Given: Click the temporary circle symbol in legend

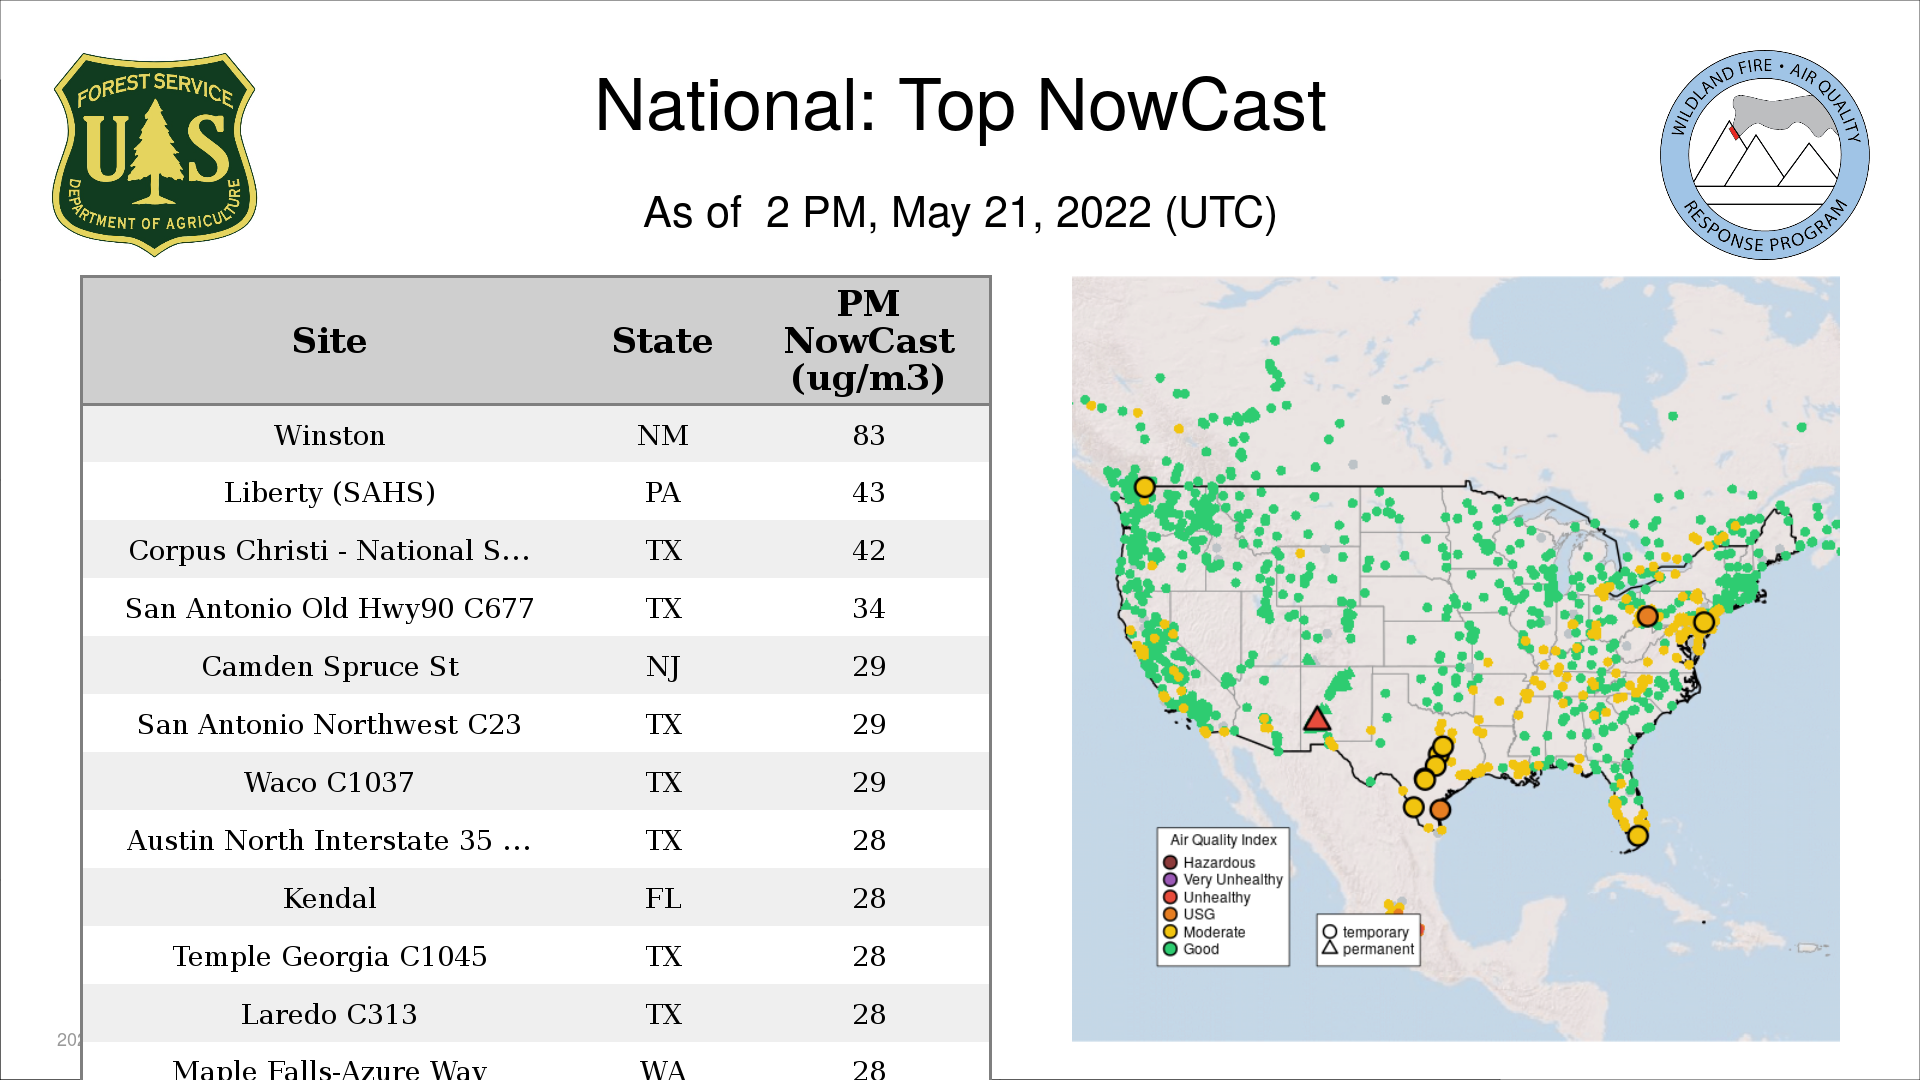Looking at the screenshot, I should tap(1330, 932).
